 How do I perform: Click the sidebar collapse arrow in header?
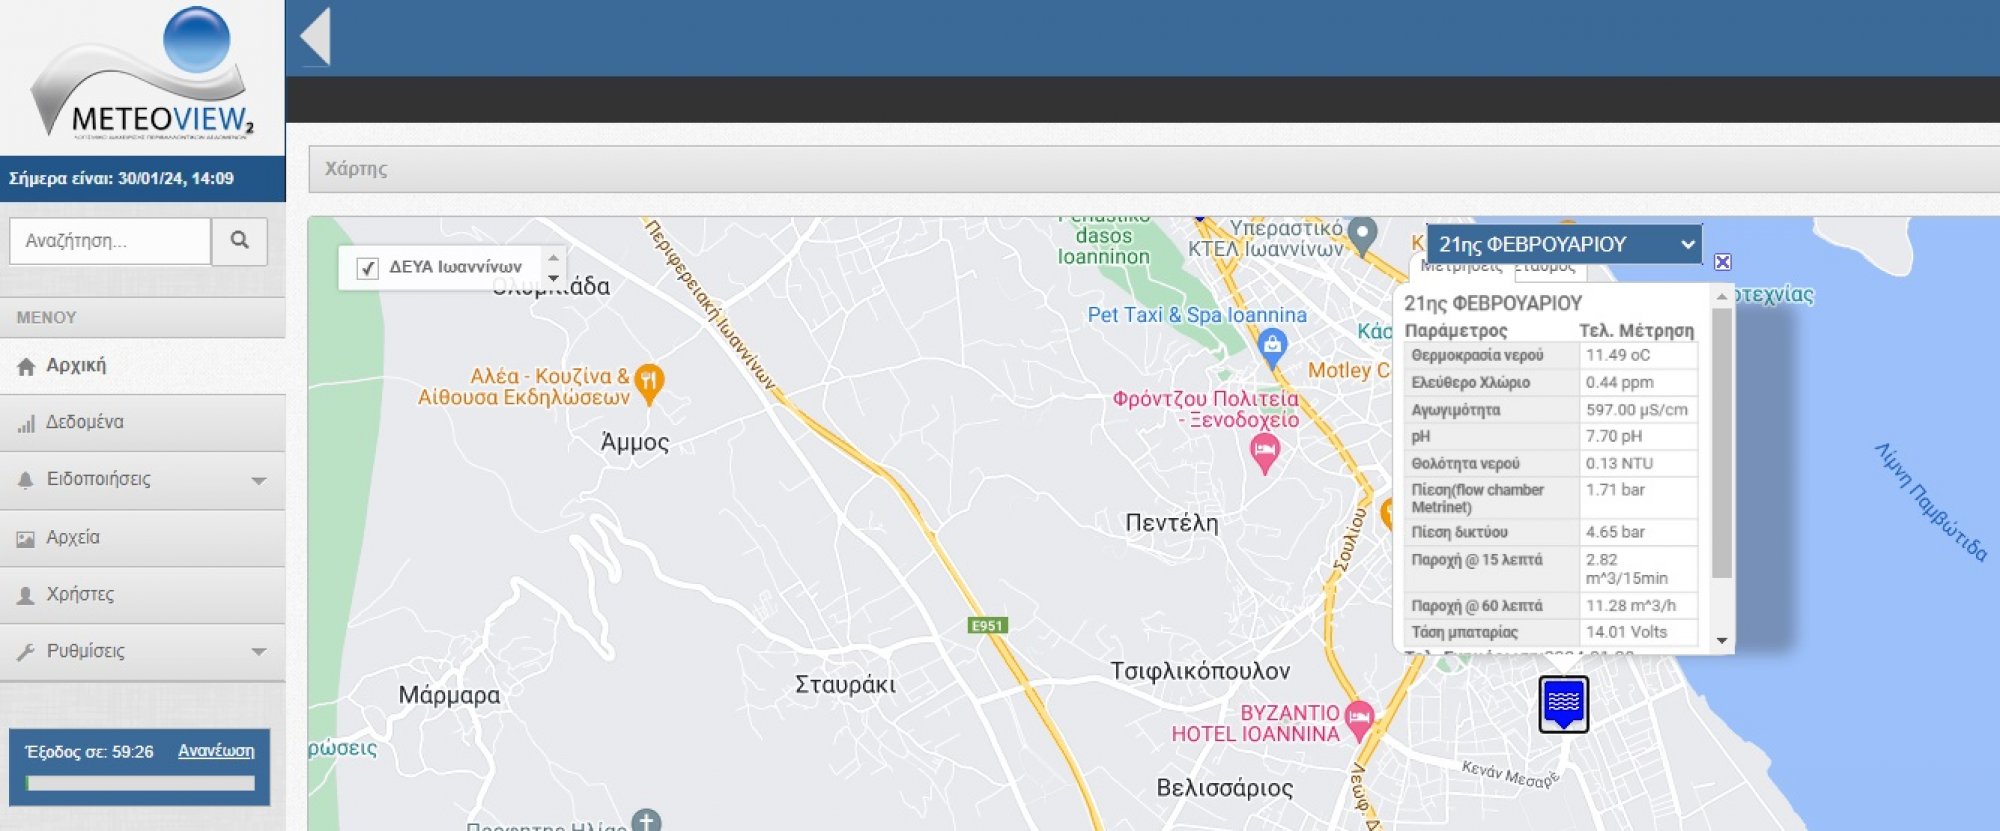pos(315,37)
